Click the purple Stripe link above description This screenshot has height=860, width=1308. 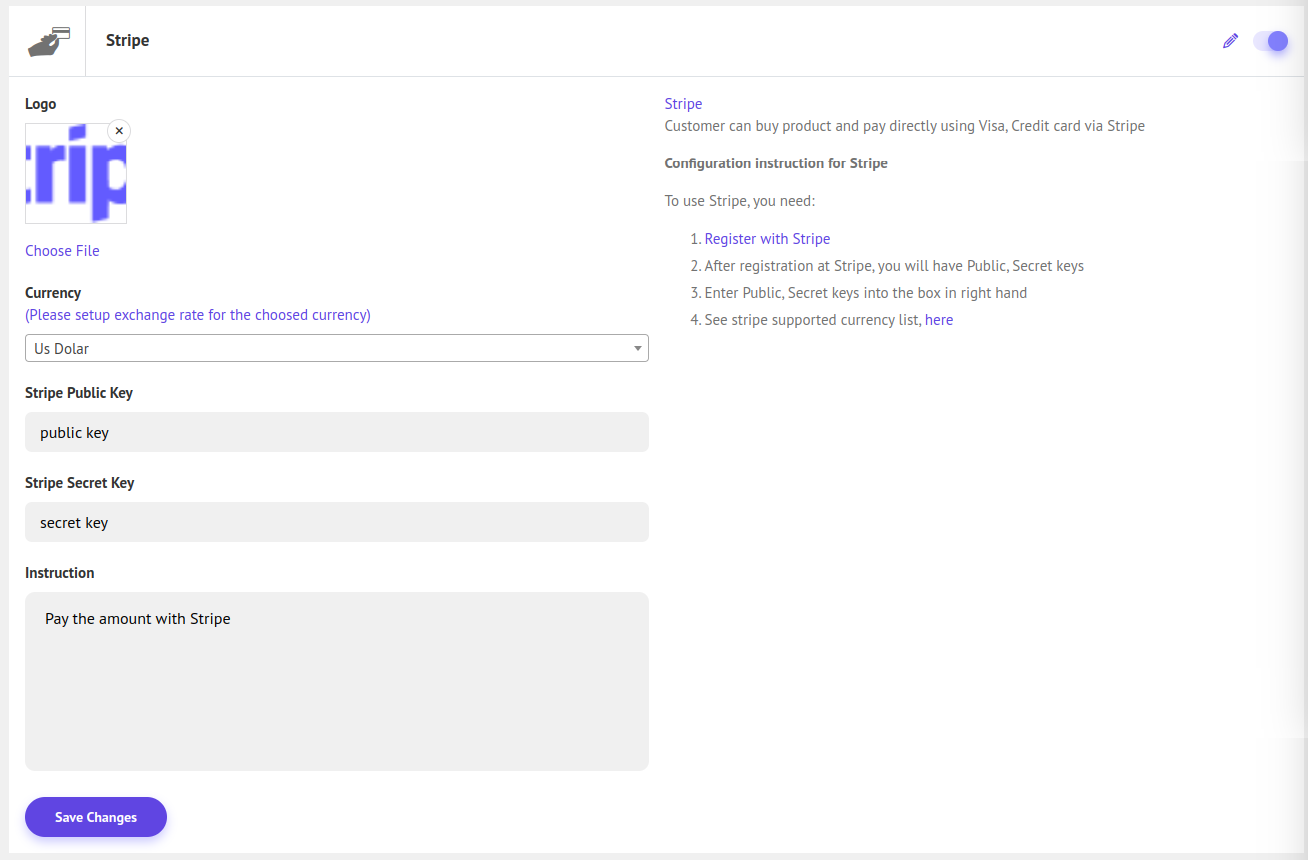[683, 104]
